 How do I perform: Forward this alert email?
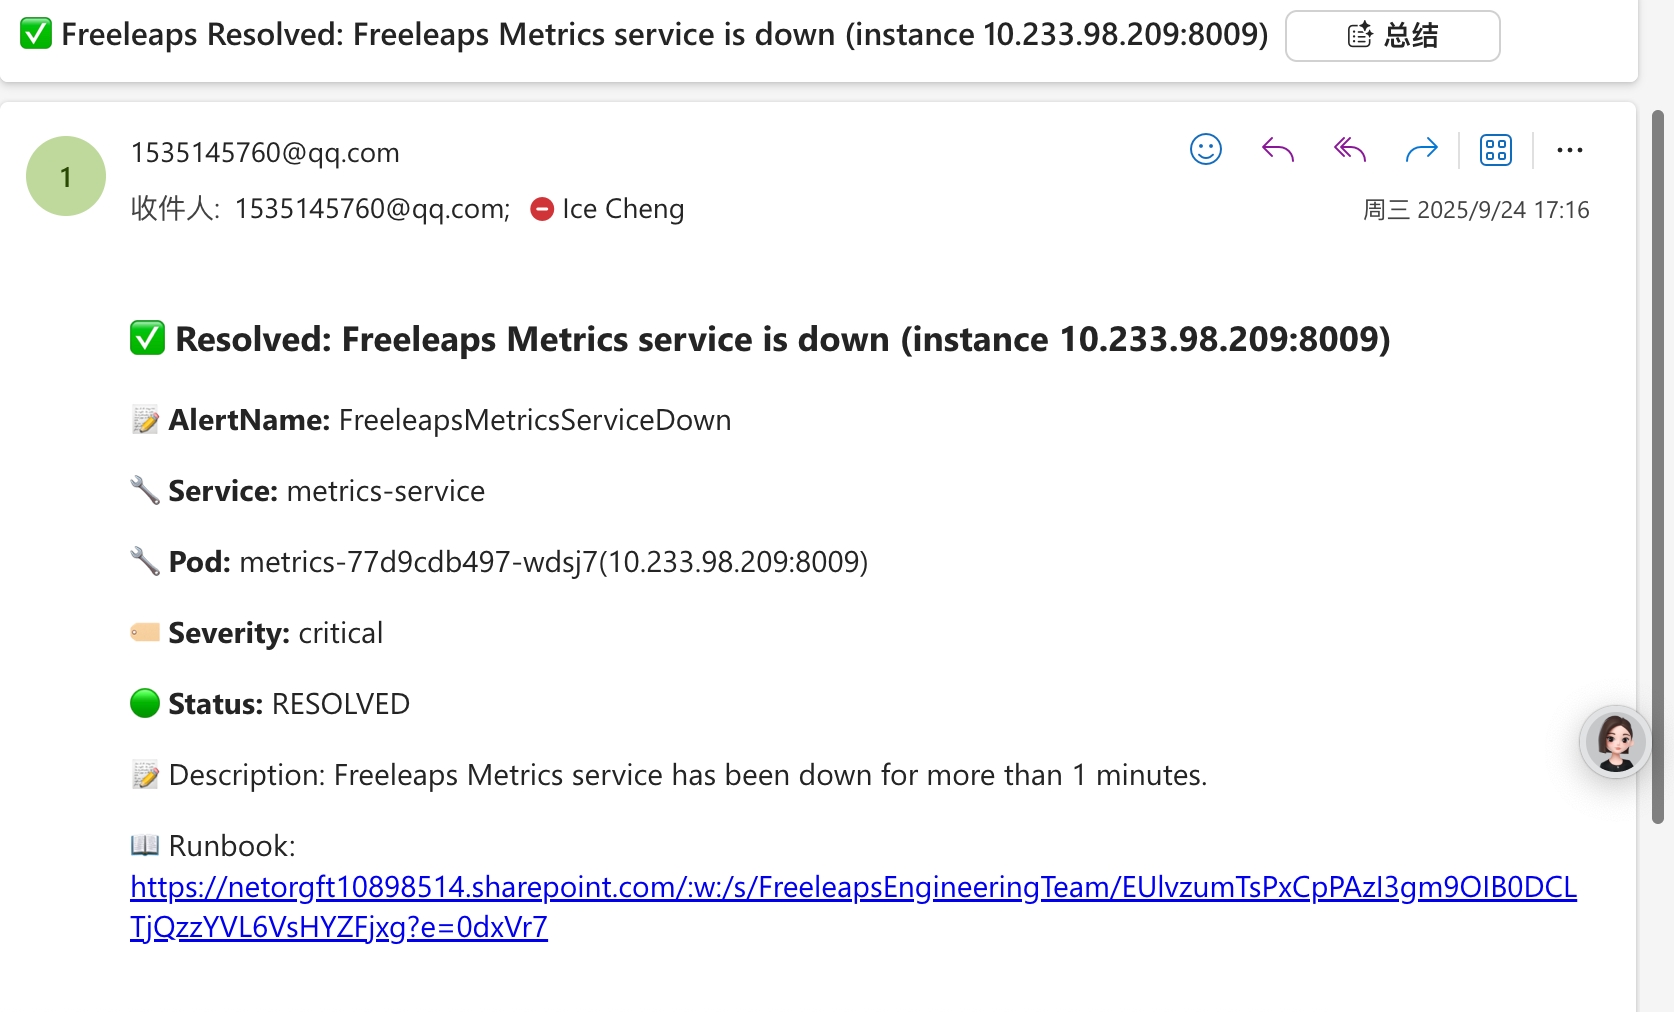(1421, 150)
